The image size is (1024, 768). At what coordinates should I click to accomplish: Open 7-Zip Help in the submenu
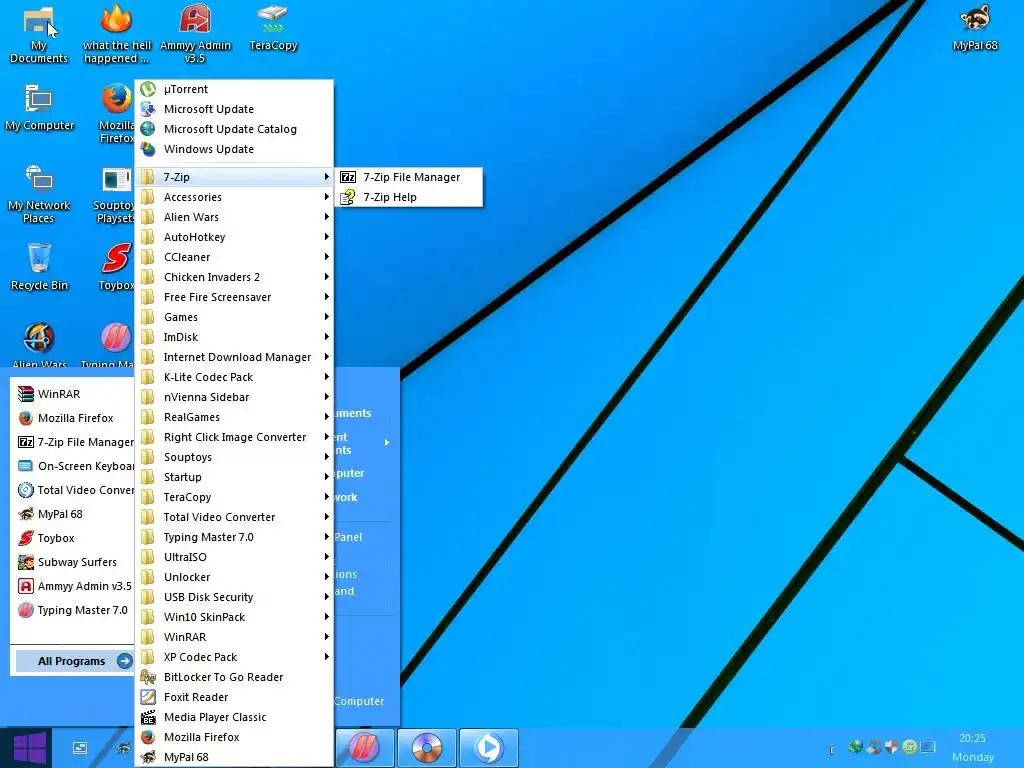click(x=409, y=197)
